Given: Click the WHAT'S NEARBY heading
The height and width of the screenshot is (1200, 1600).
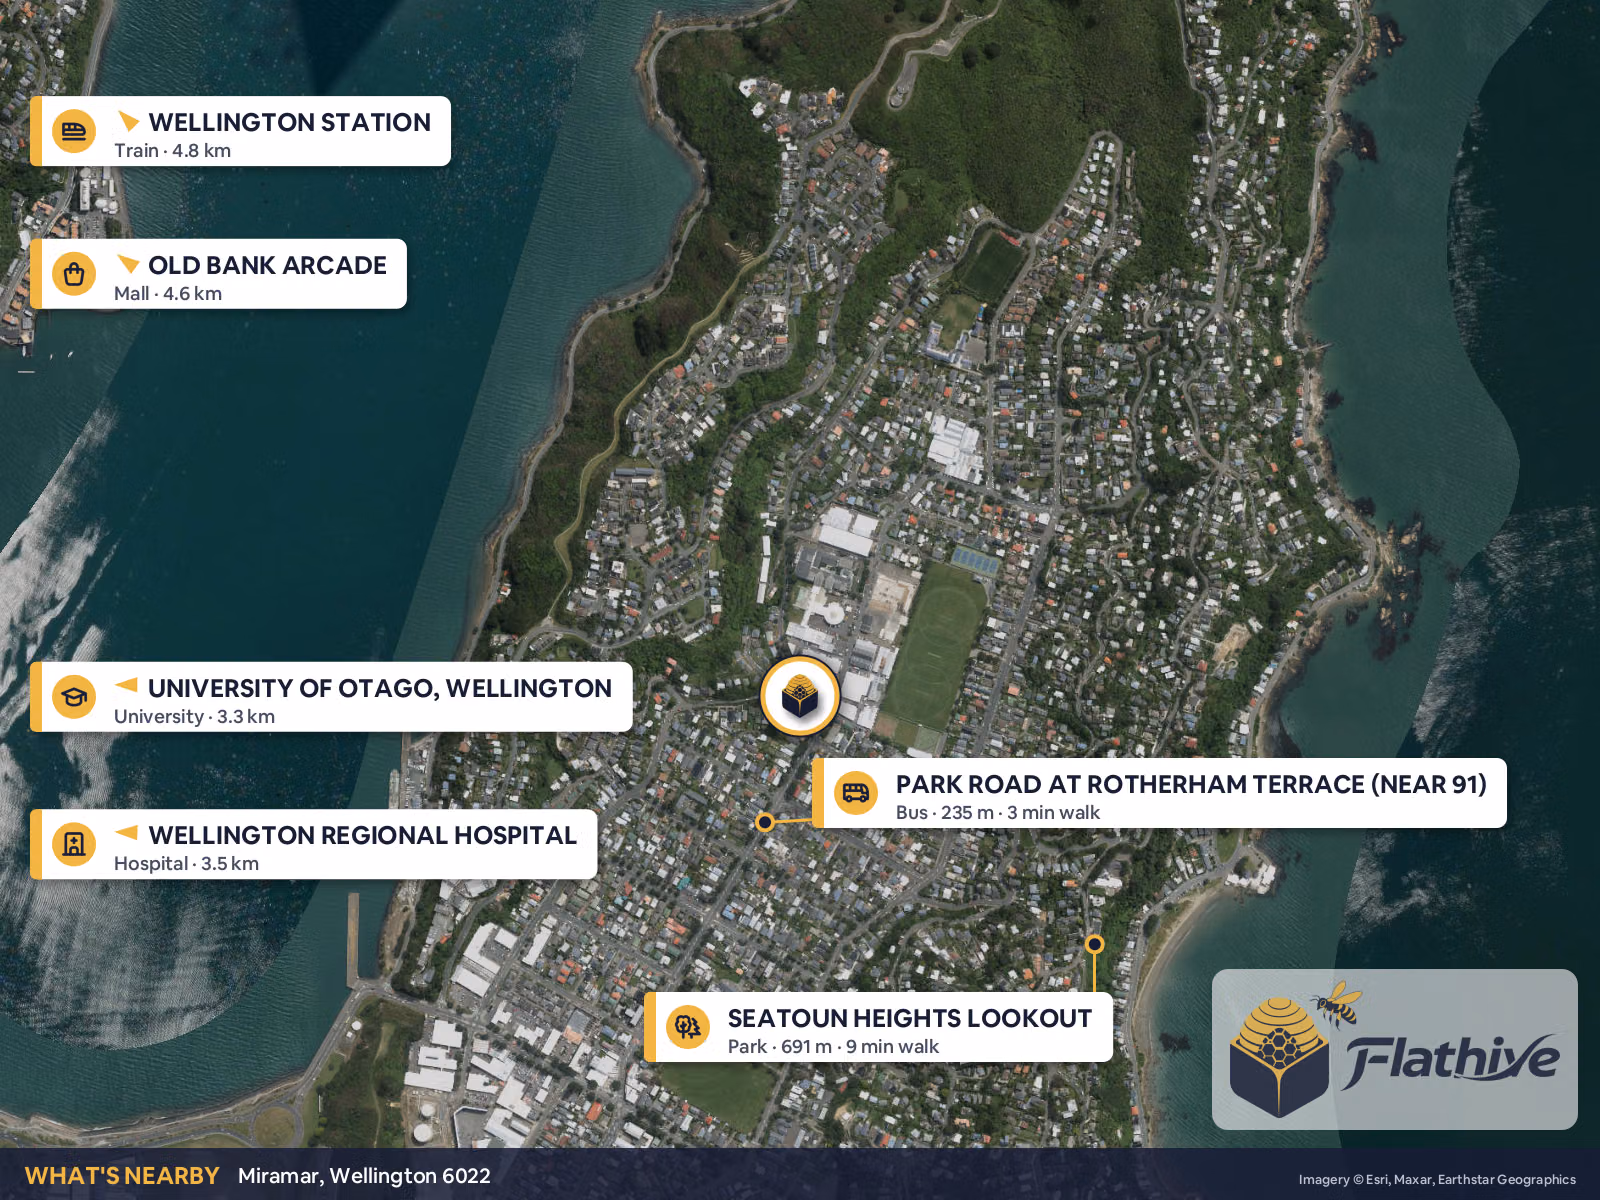Looking at the screenshot, I should 122,1176.
